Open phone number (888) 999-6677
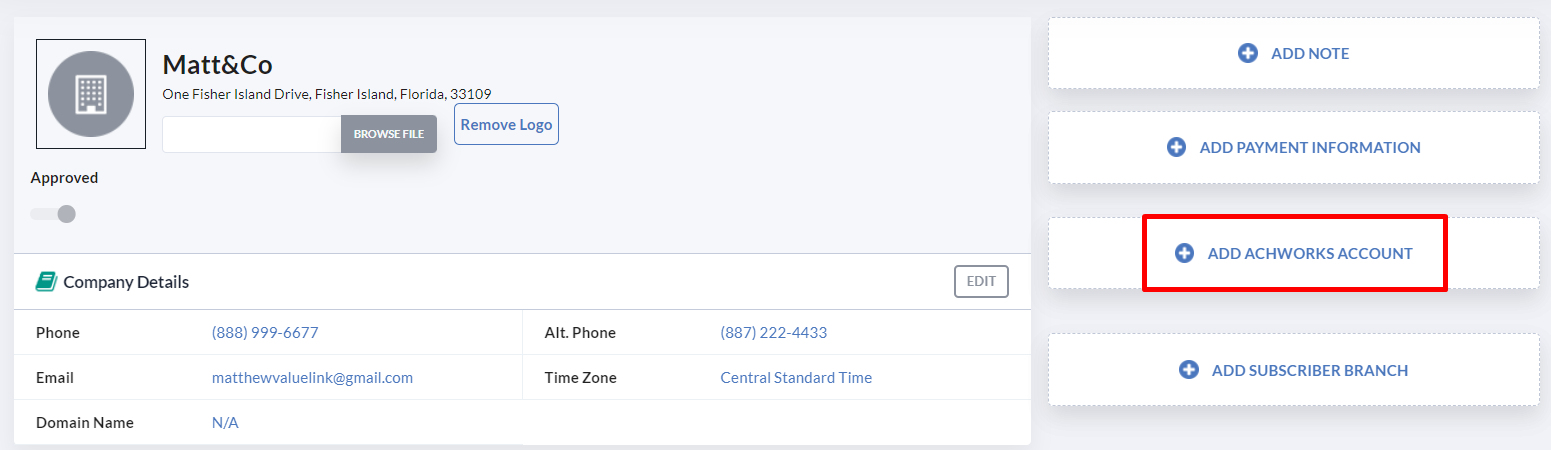 coord(265,333)
